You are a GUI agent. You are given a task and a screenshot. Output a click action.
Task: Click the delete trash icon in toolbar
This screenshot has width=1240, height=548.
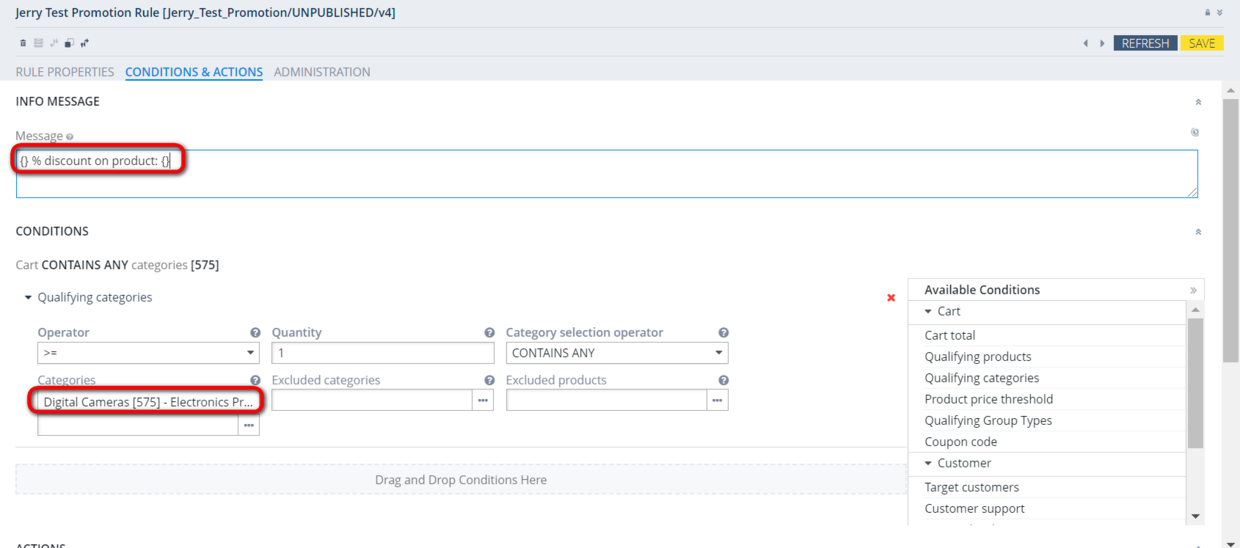pos(23,43)
